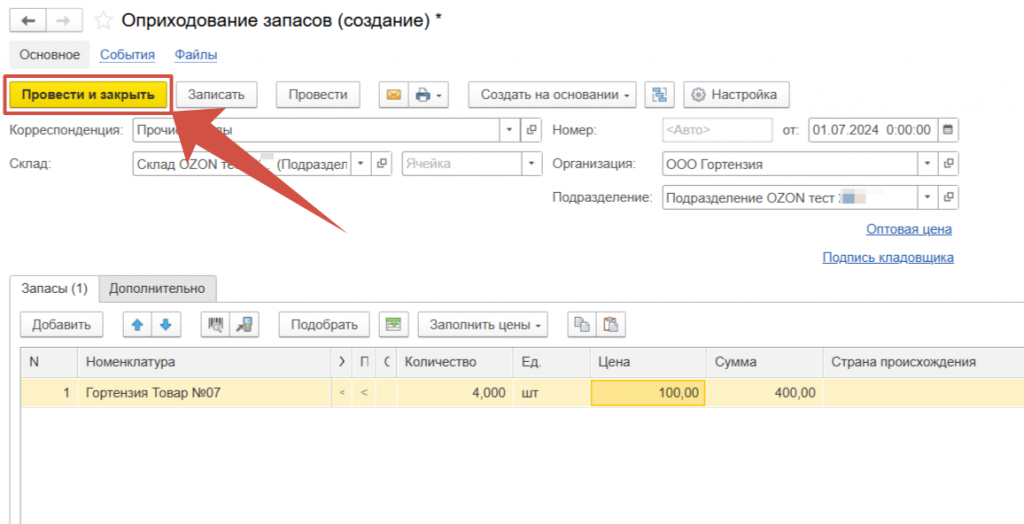Switch to the Дополнительно tab
Screen dimensions: 1024x524
pos(157,288)
